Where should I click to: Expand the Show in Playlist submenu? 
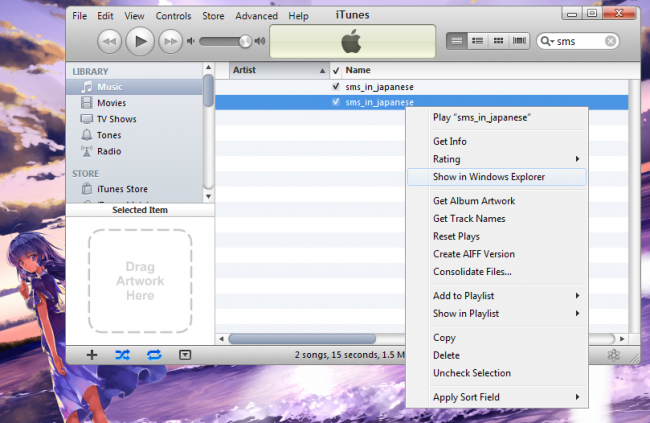497,314
